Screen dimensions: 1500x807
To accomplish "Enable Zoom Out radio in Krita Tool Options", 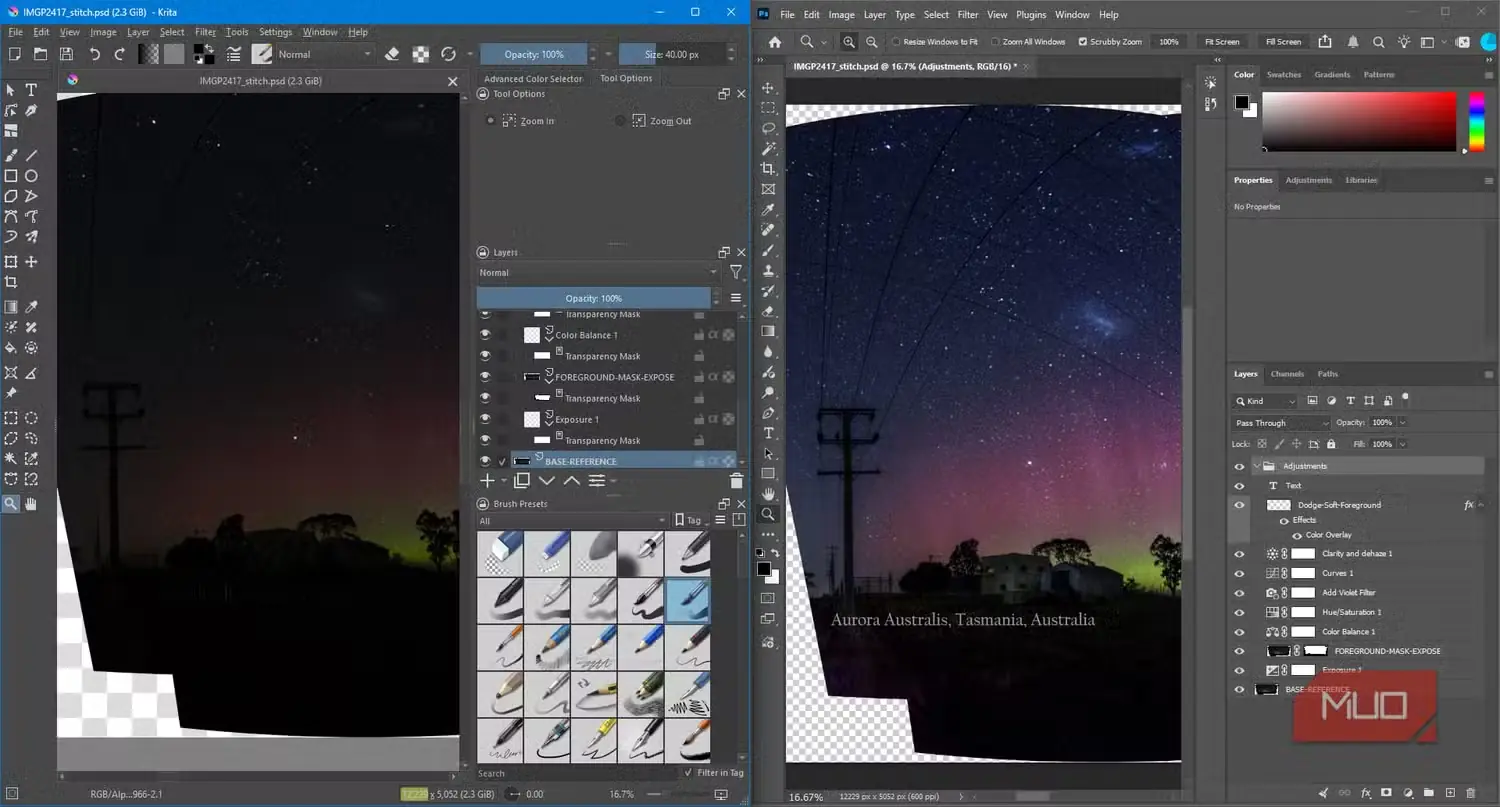I will pyautogui.click(x=620, y=121).
